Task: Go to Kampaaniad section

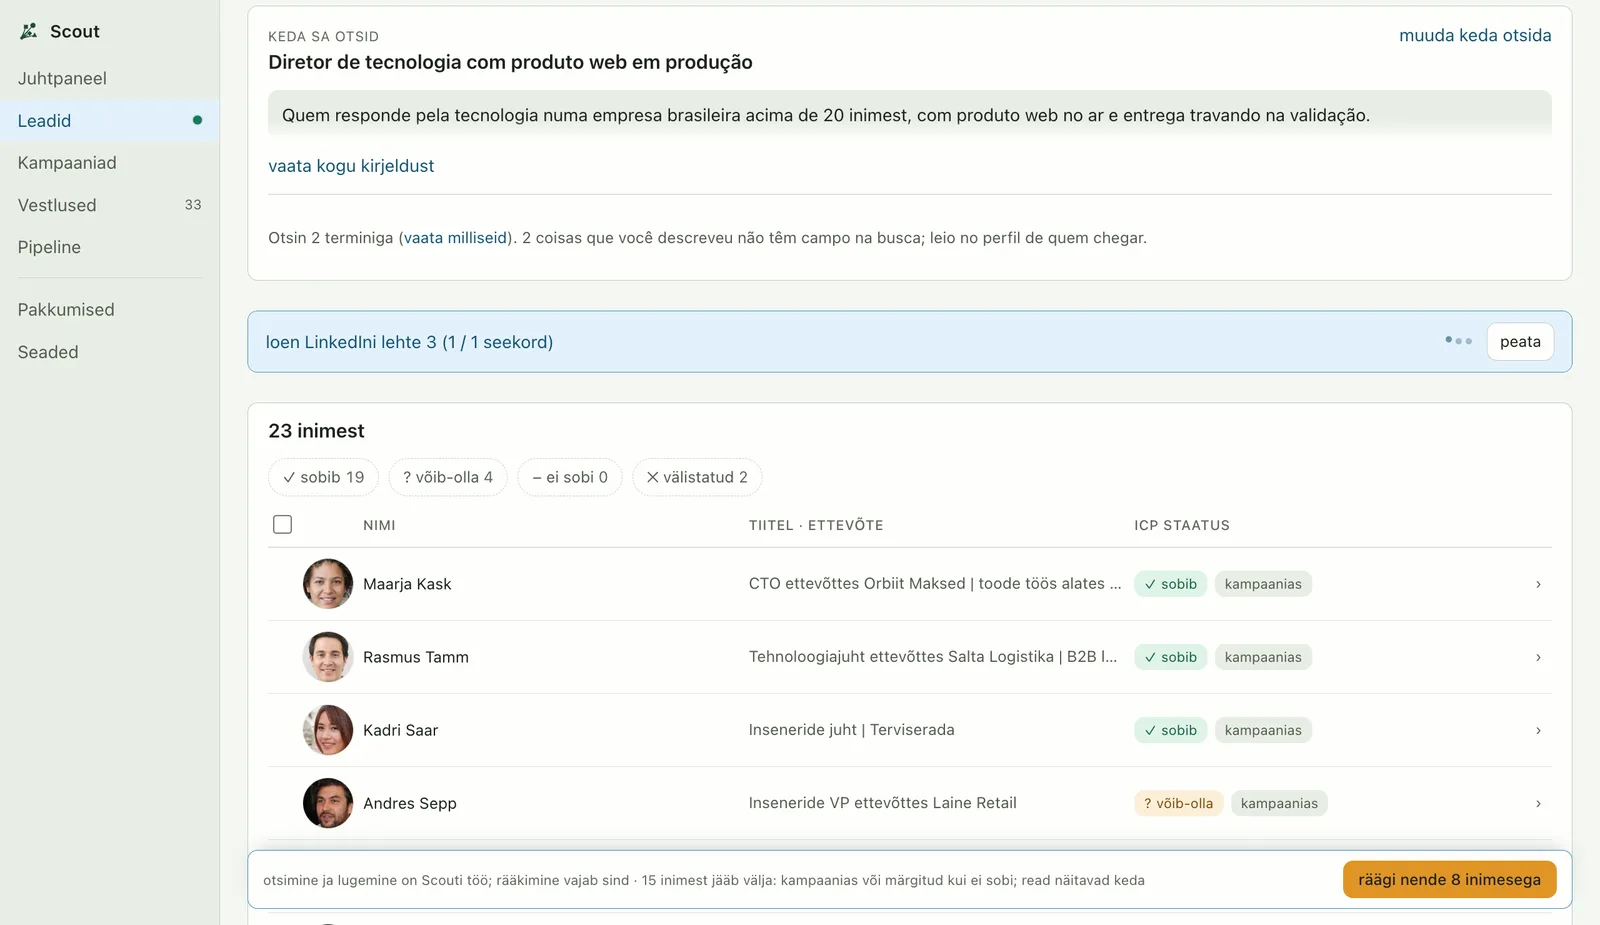Action: point(67,162)
